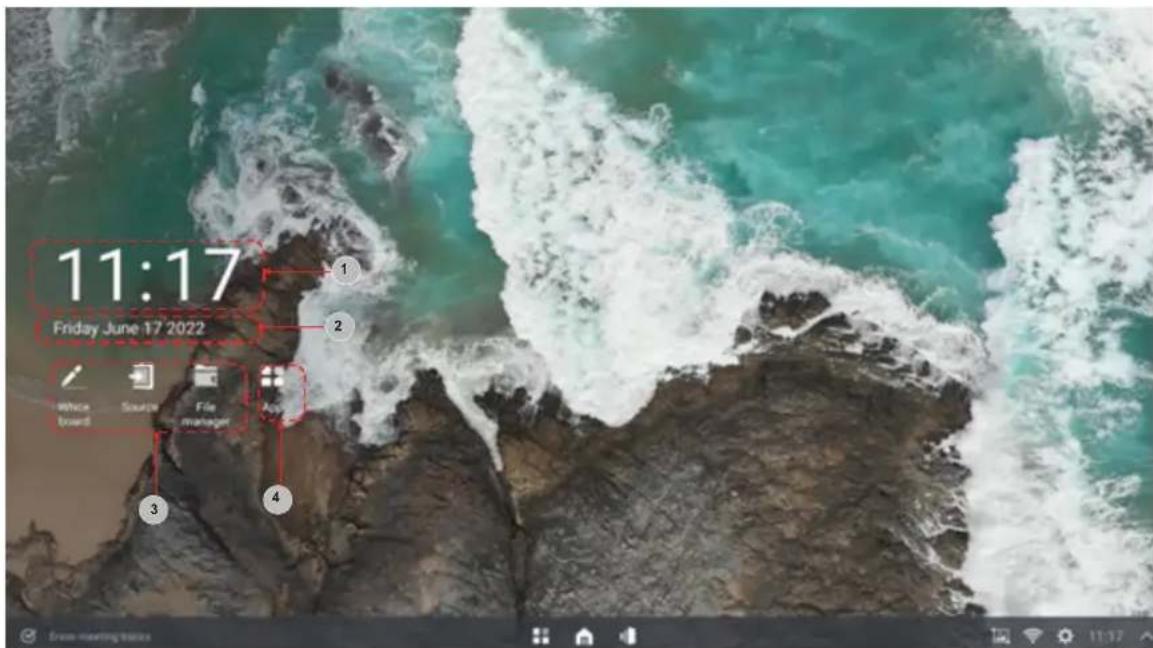Expand the tray with the up chevron

[1146, 636]
